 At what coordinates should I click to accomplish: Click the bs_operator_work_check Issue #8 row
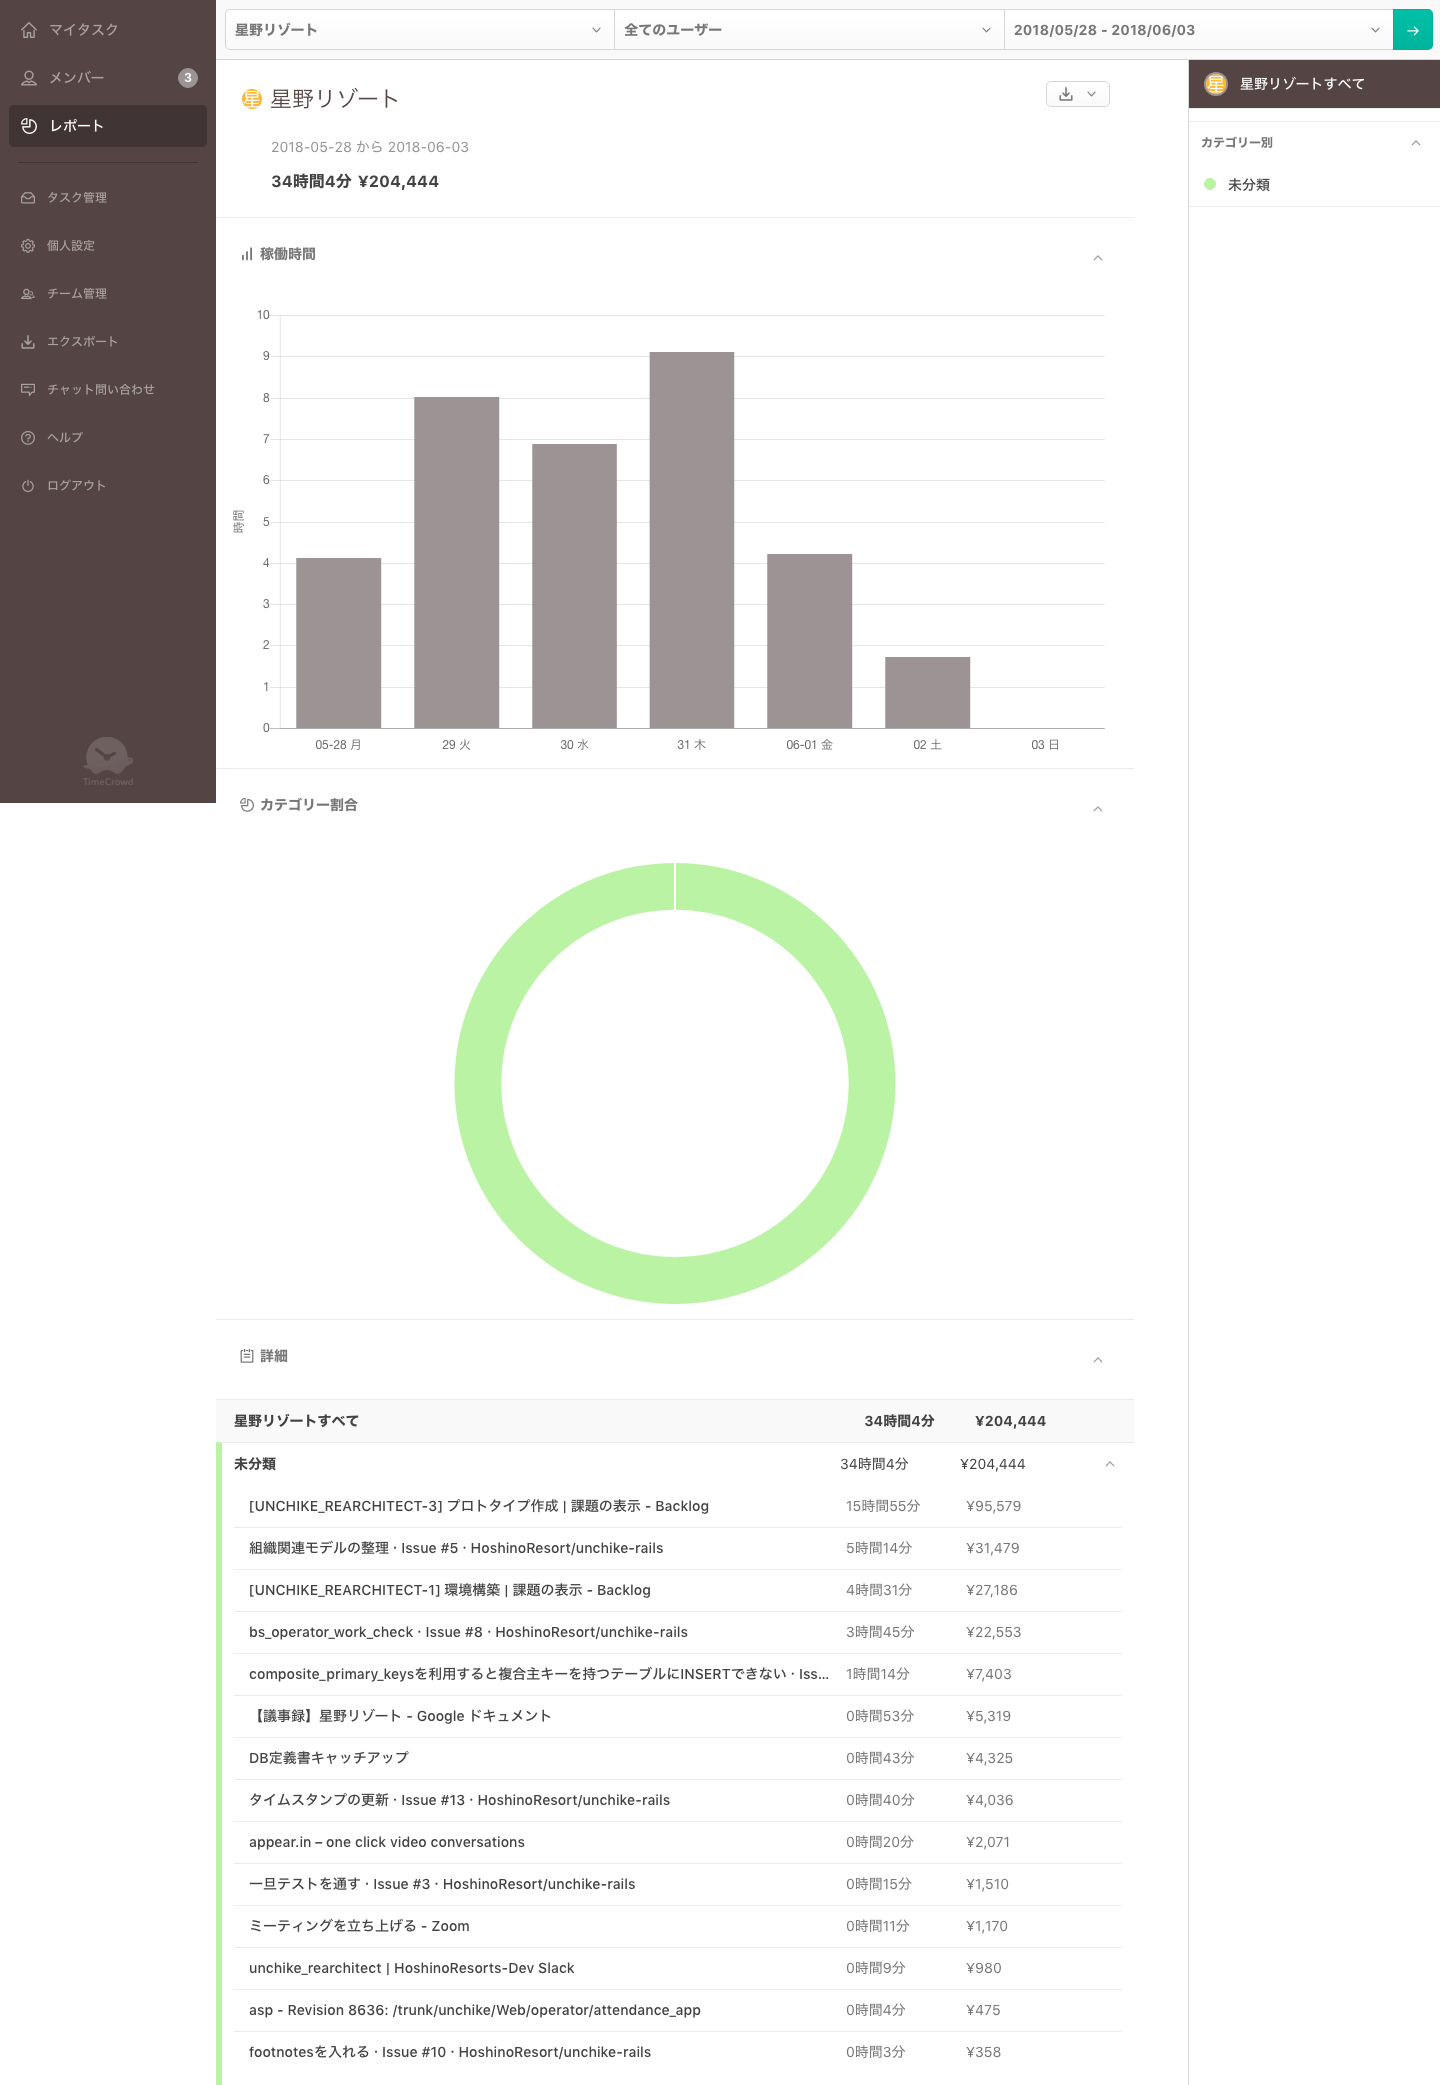tap(678, 1632)
